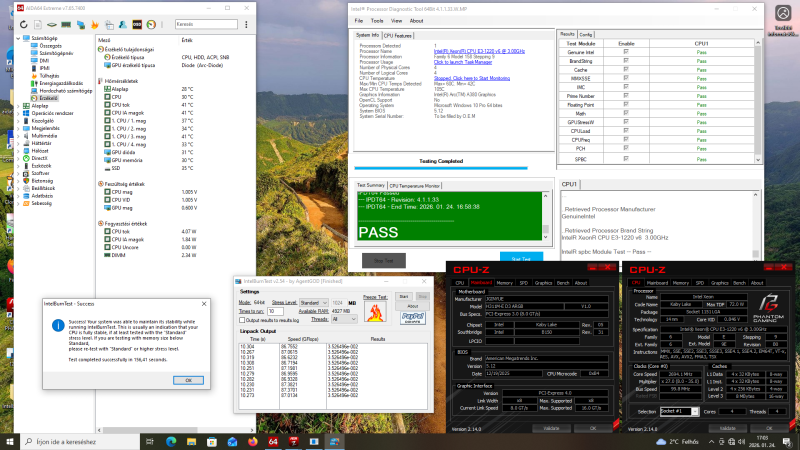Open AIDA64 stability test flame icon
Image resolution: width=800 pixels, height=450 pixels.
coord(95,24)
